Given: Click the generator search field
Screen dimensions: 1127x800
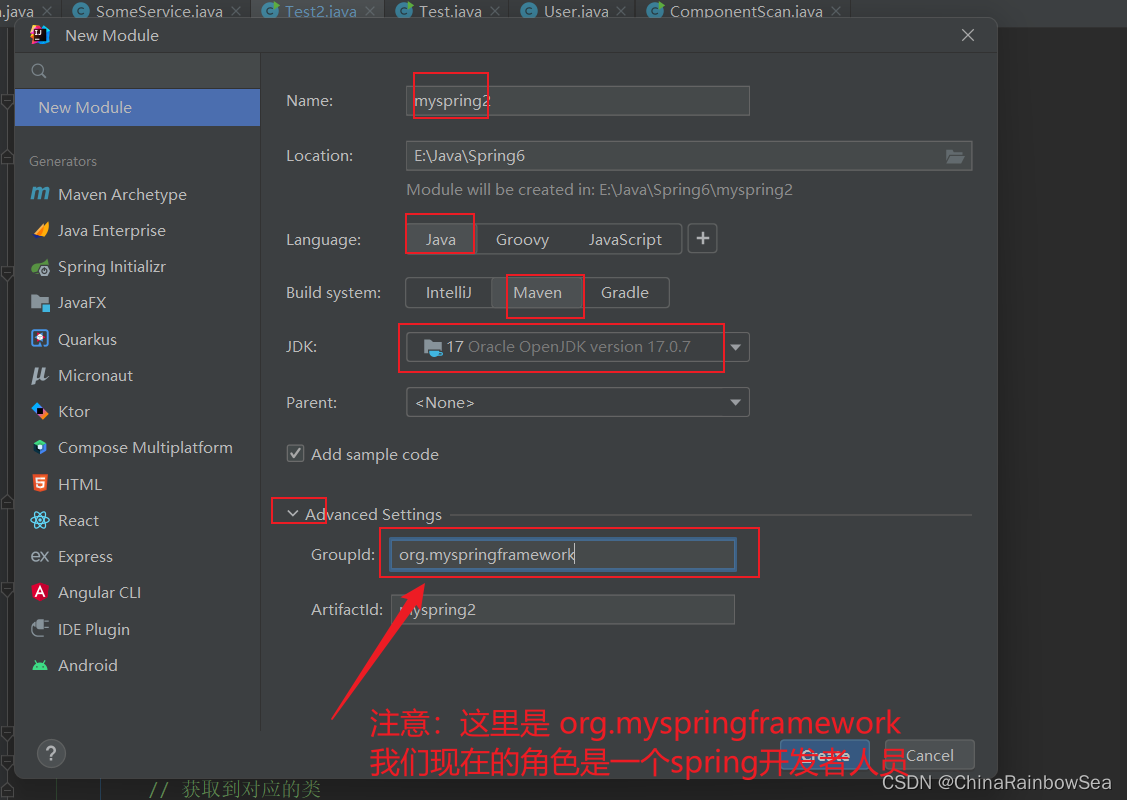Looking at the screenshot, I should [x=137, y=70].
